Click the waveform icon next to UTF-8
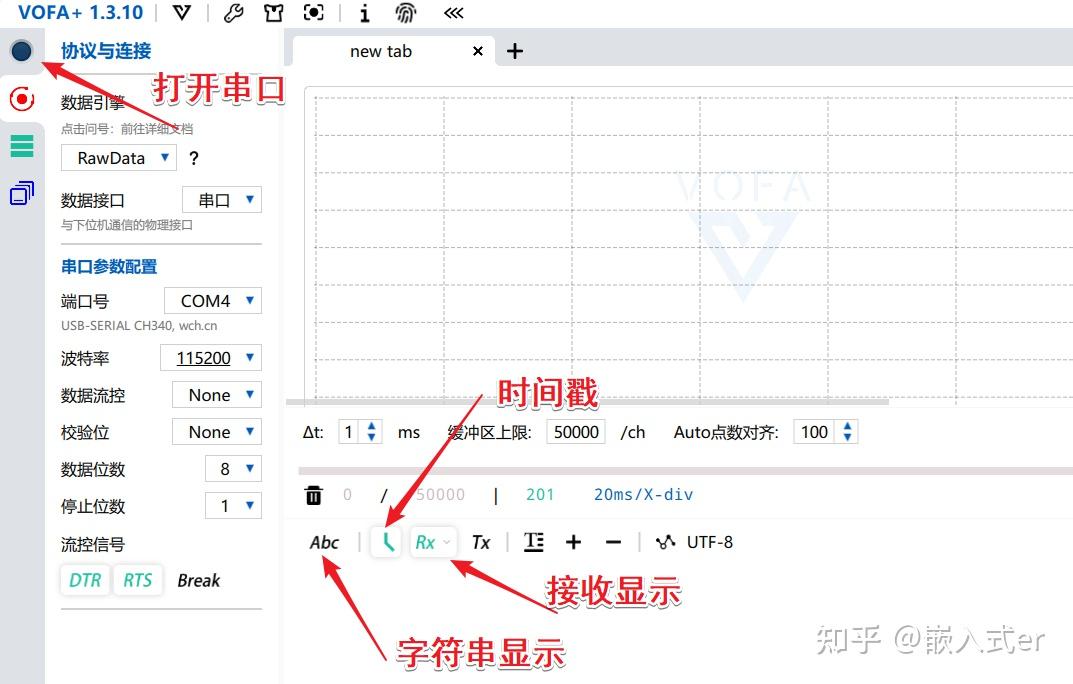The image size is (1073, 684). click(664, 541)
